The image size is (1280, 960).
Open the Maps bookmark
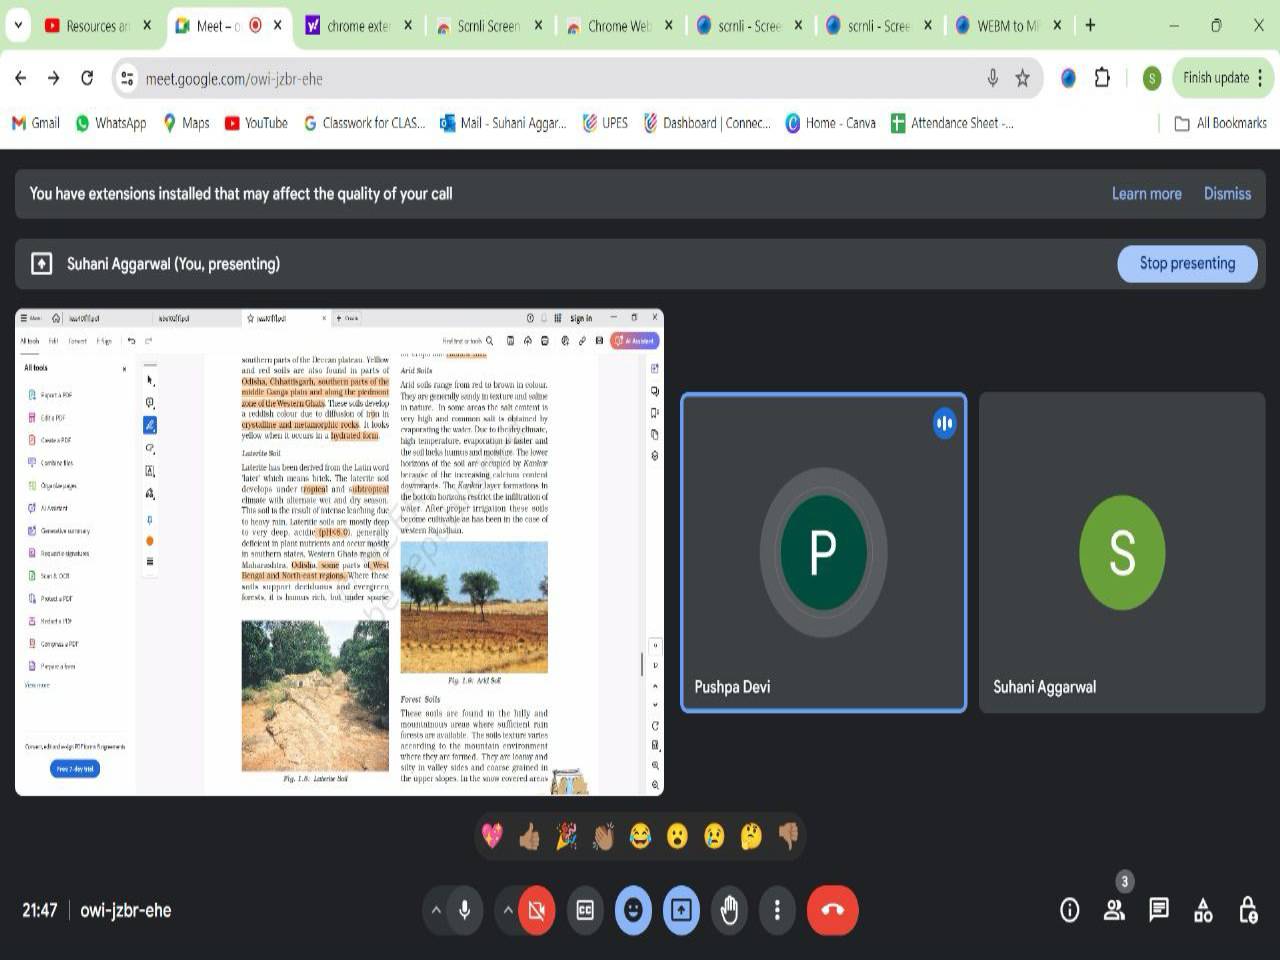(186, 123)
